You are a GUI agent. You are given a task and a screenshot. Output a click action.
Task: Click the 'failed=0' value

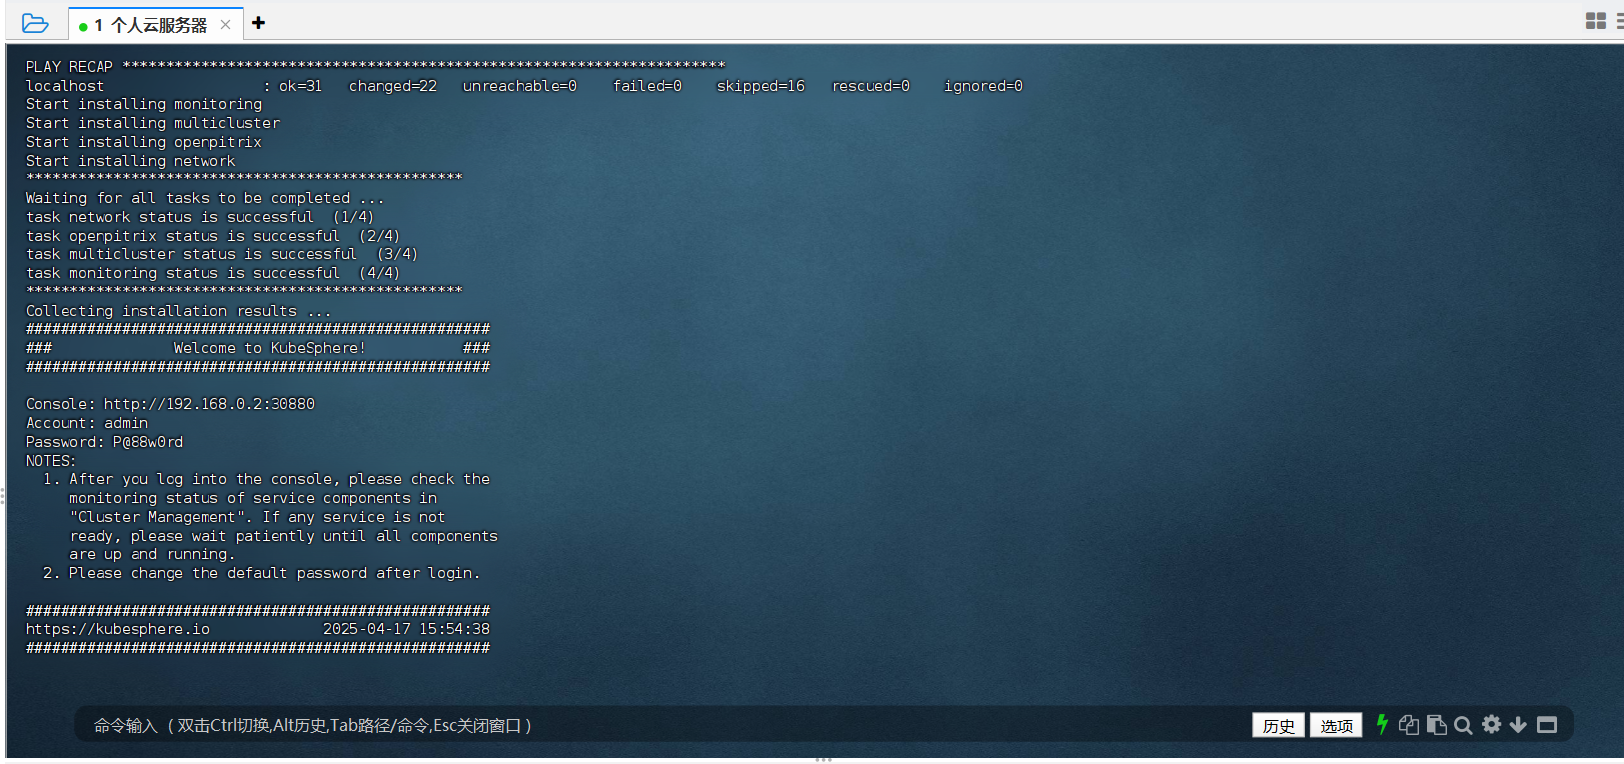tap(647, 86)
